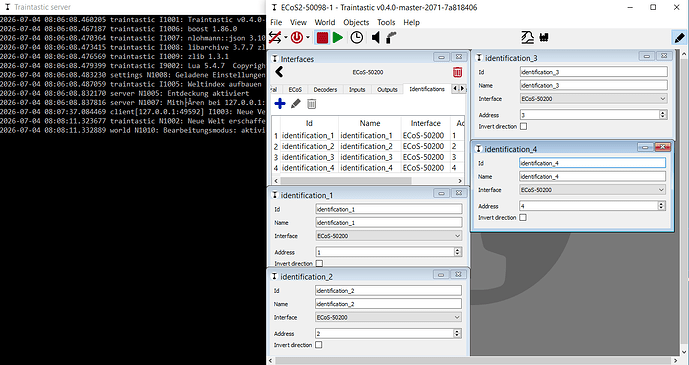Add identification with blue plus icon
This screenshot has width=689, height=365.
tap(280, 104)
